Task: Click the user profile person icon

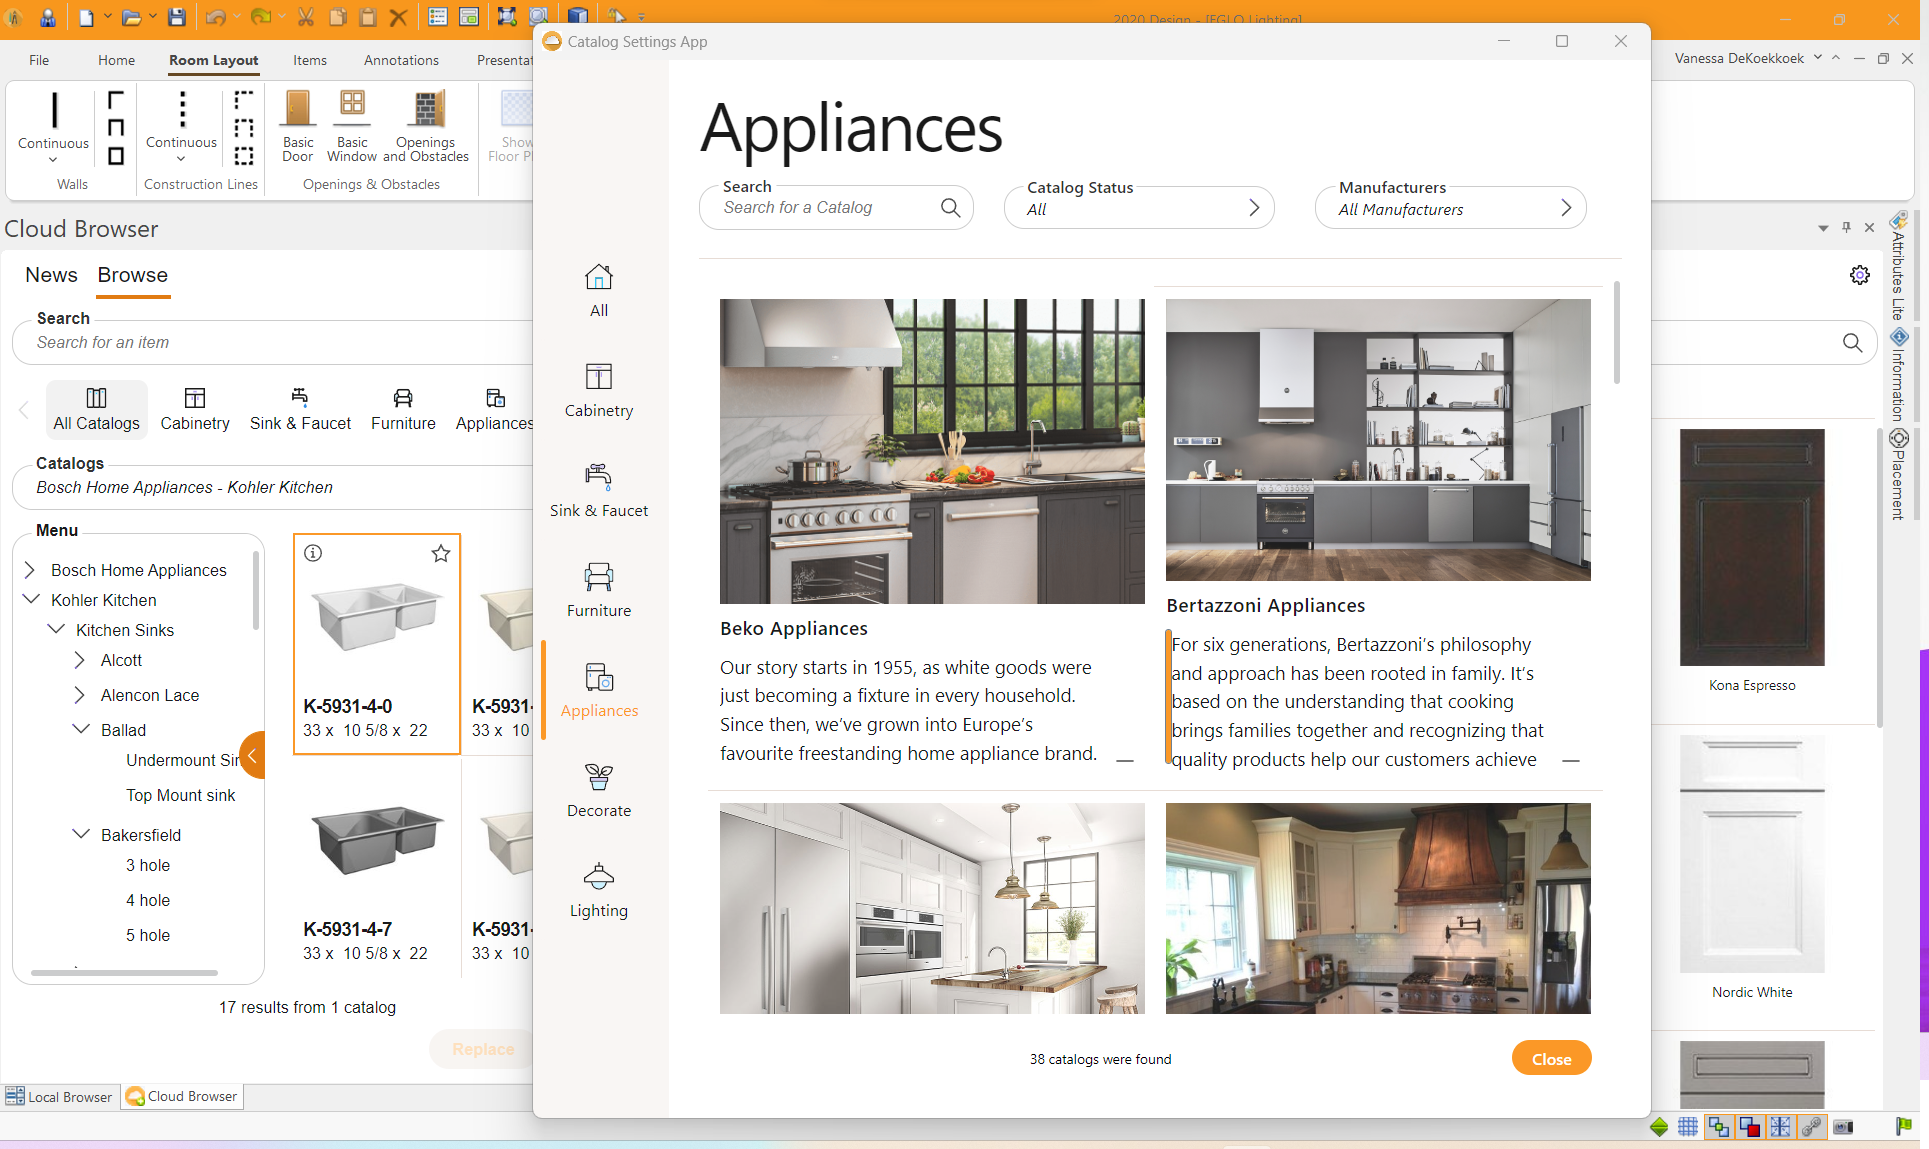Action: [47, 17]
